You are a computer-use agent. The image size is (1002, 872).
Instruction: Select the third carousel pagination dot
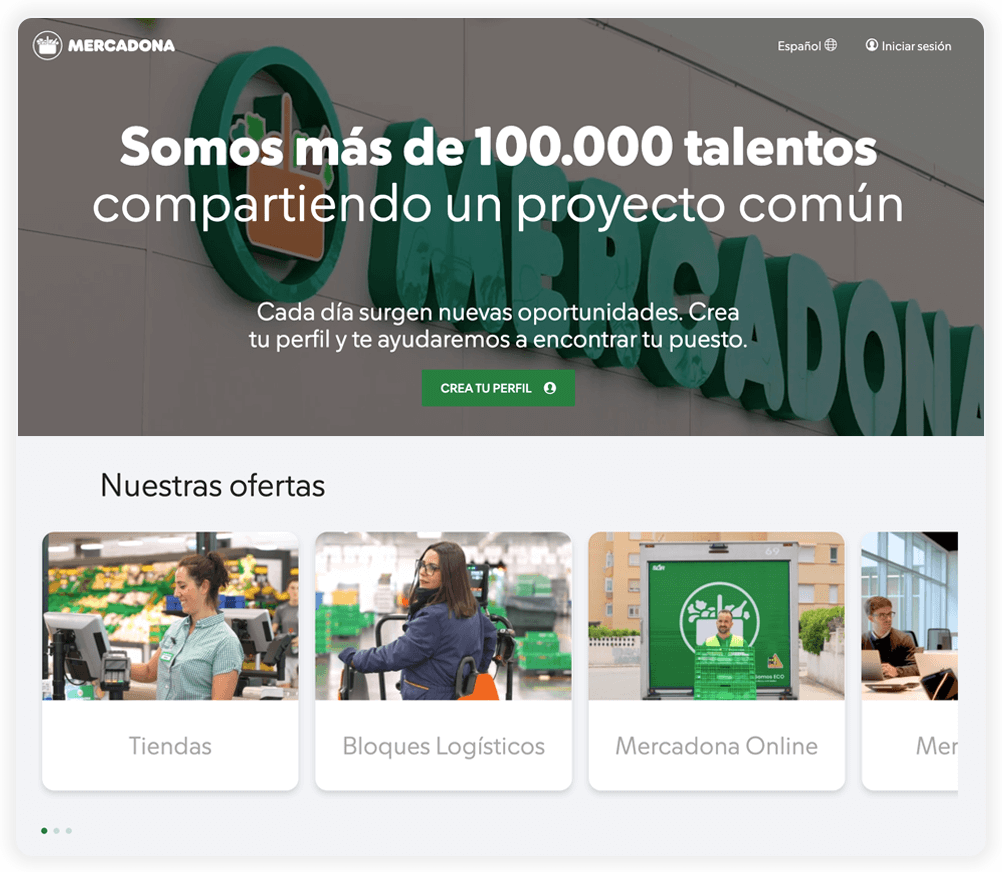pyautogui.click(x=68, y=830)
